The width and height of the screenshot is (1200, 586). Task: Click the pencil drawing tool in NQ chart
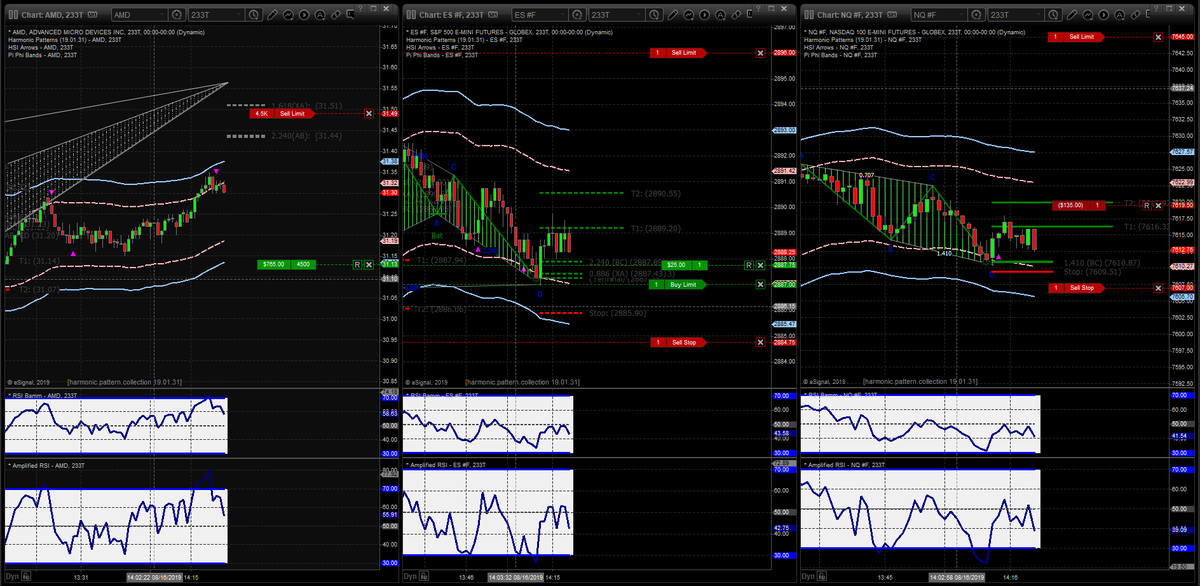[x=1072, y=15]
